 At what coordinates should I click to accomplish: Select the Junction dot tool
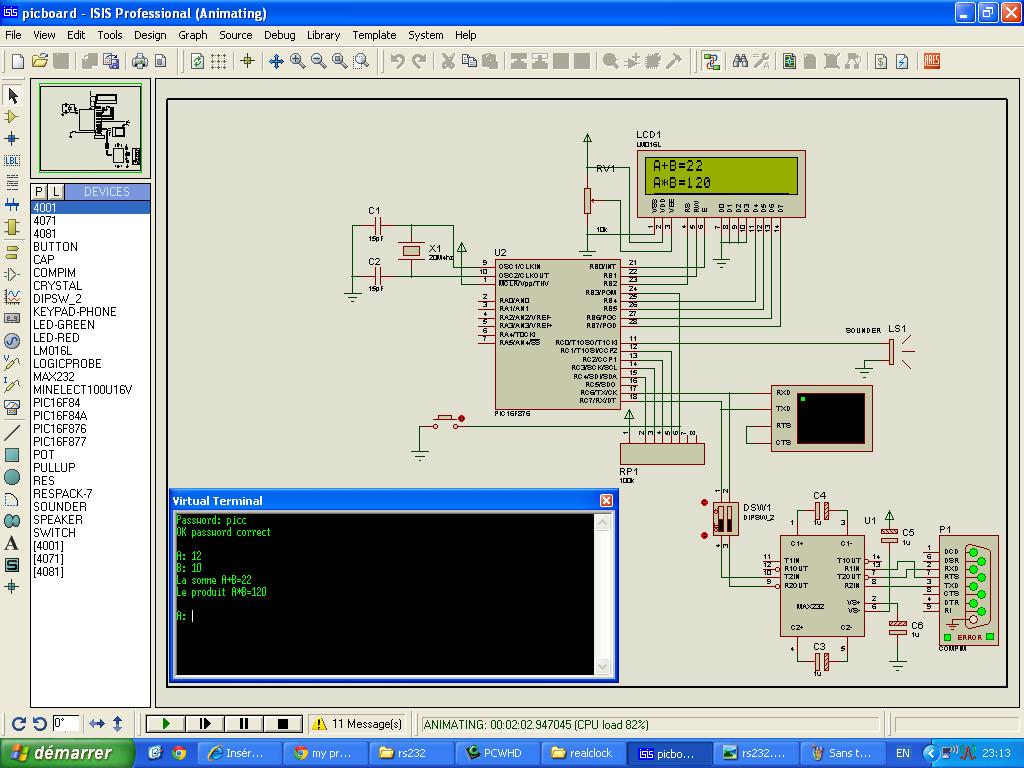point(12,138)
